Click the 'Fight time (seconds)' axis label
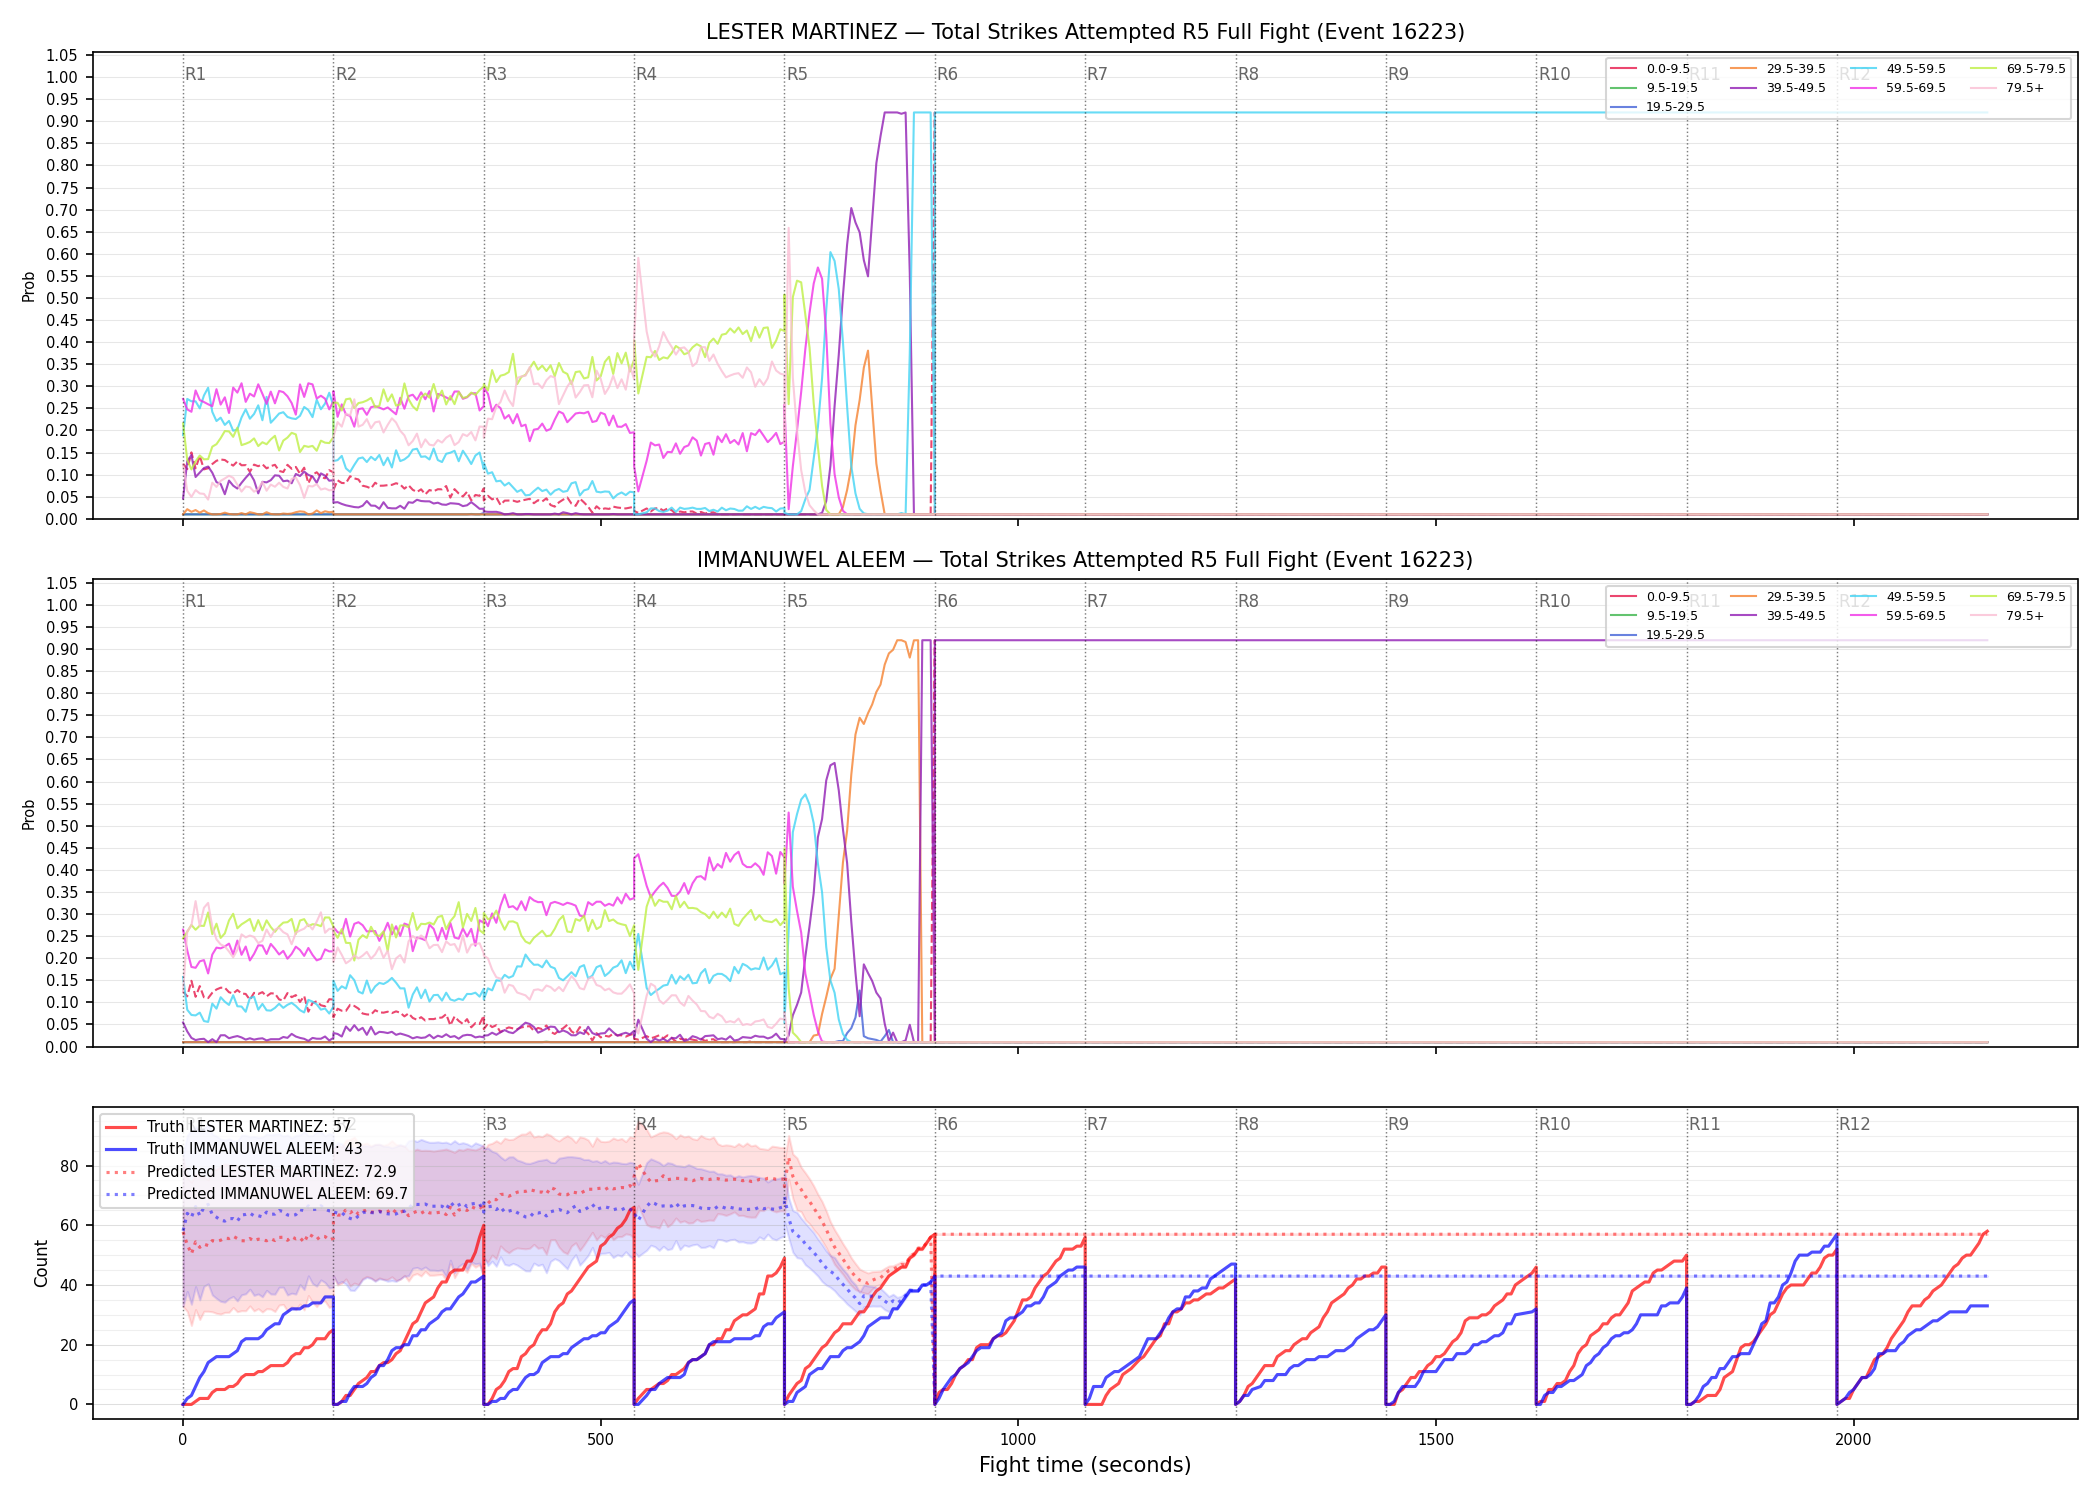 pos(1085,1465)
